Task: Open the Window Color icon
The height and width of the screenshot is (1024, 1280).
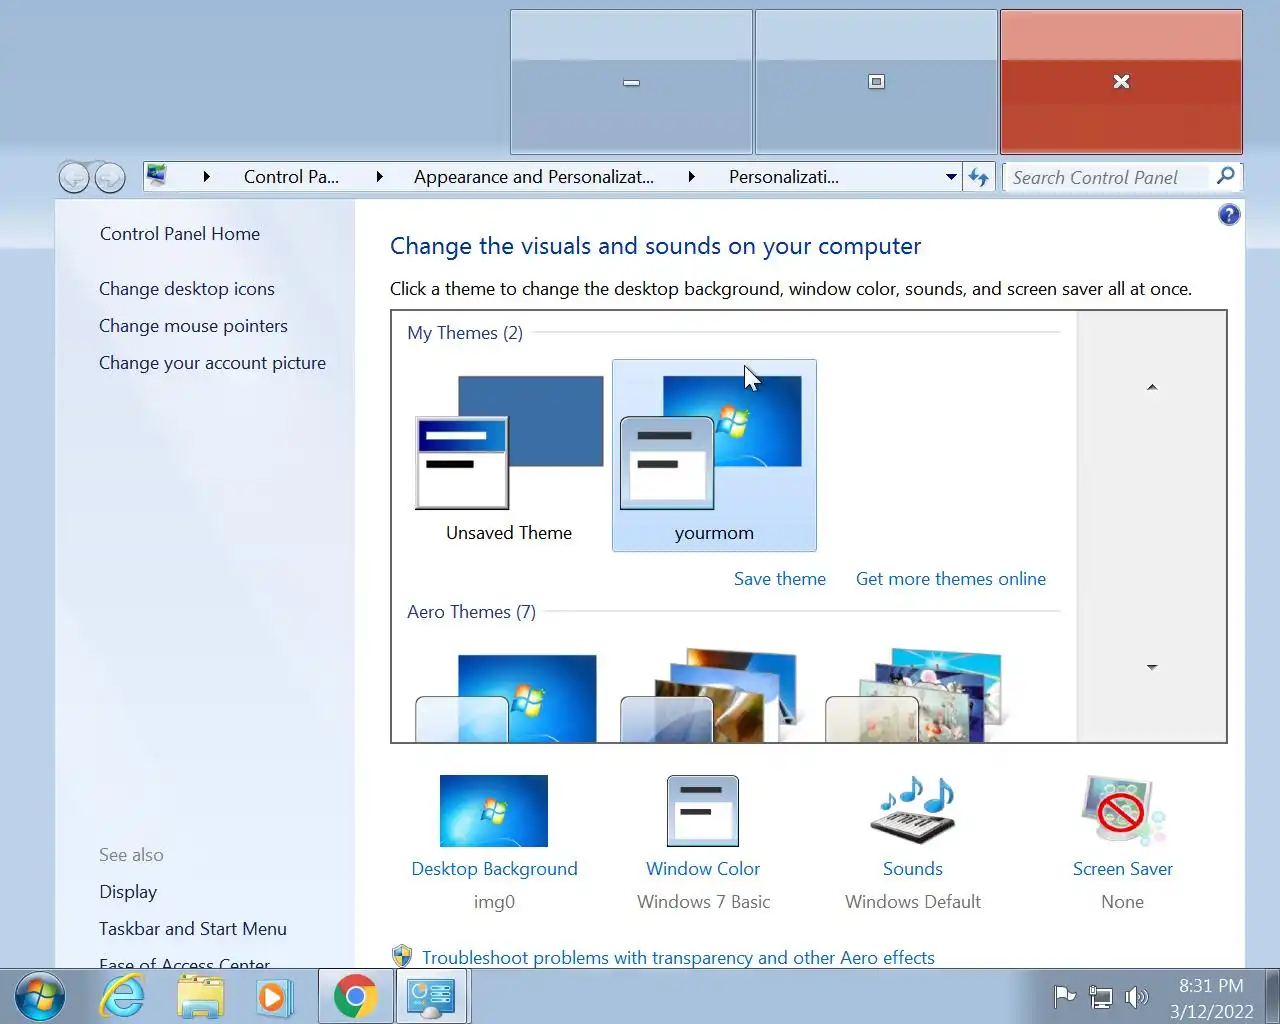Action: pos(703,810)
